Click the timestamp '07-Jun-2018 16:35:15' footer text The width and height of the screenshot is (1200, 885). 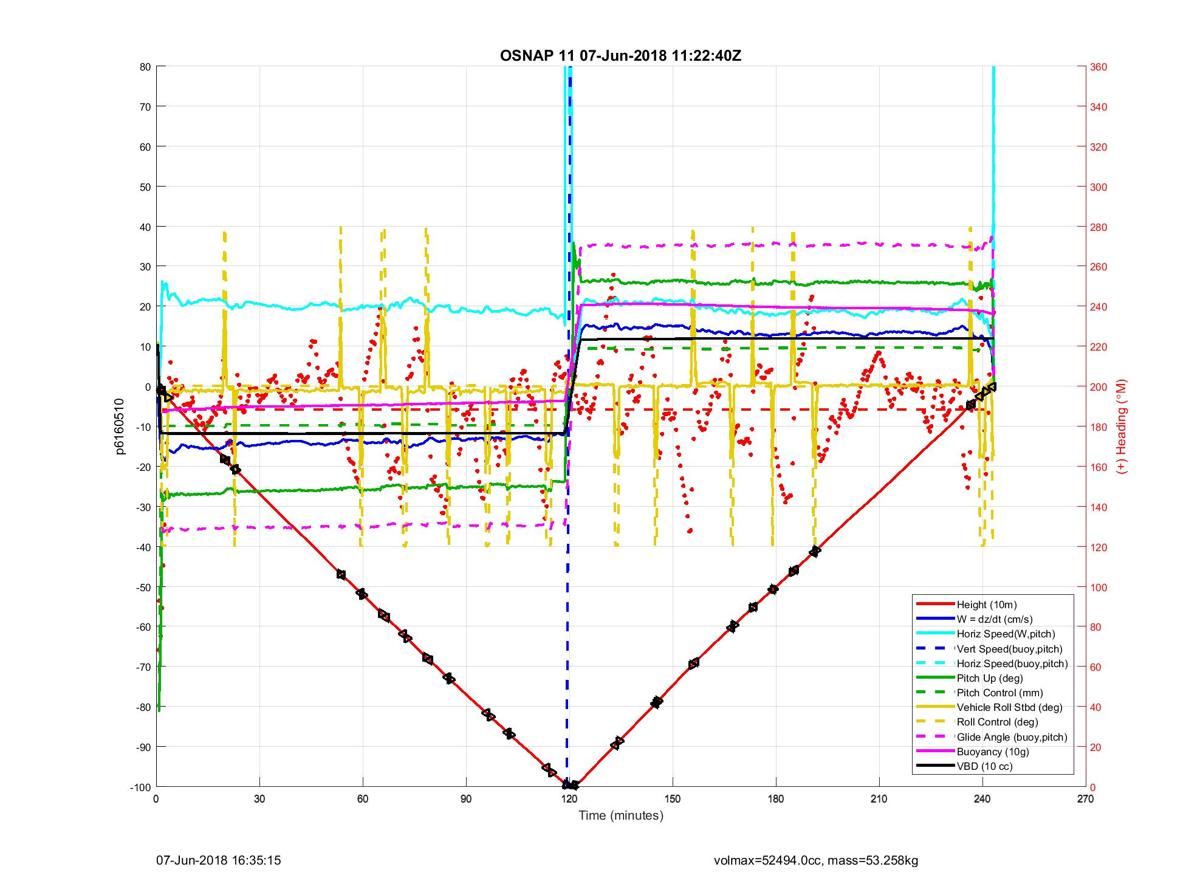[218, 860]
